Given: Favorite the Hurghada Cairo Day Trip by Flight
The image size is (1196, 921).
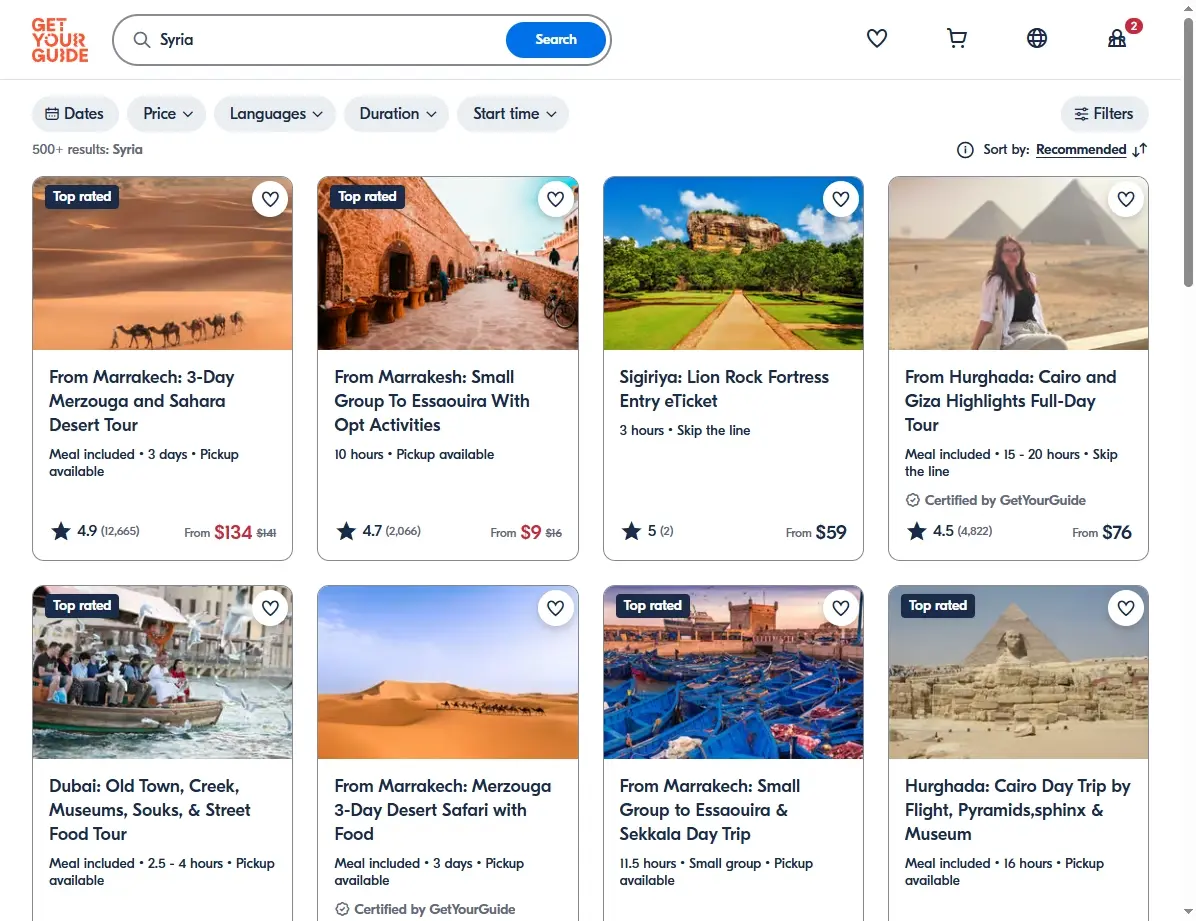Looking at the screenshot, I should pyautogui.click(x=1126, y=608).
